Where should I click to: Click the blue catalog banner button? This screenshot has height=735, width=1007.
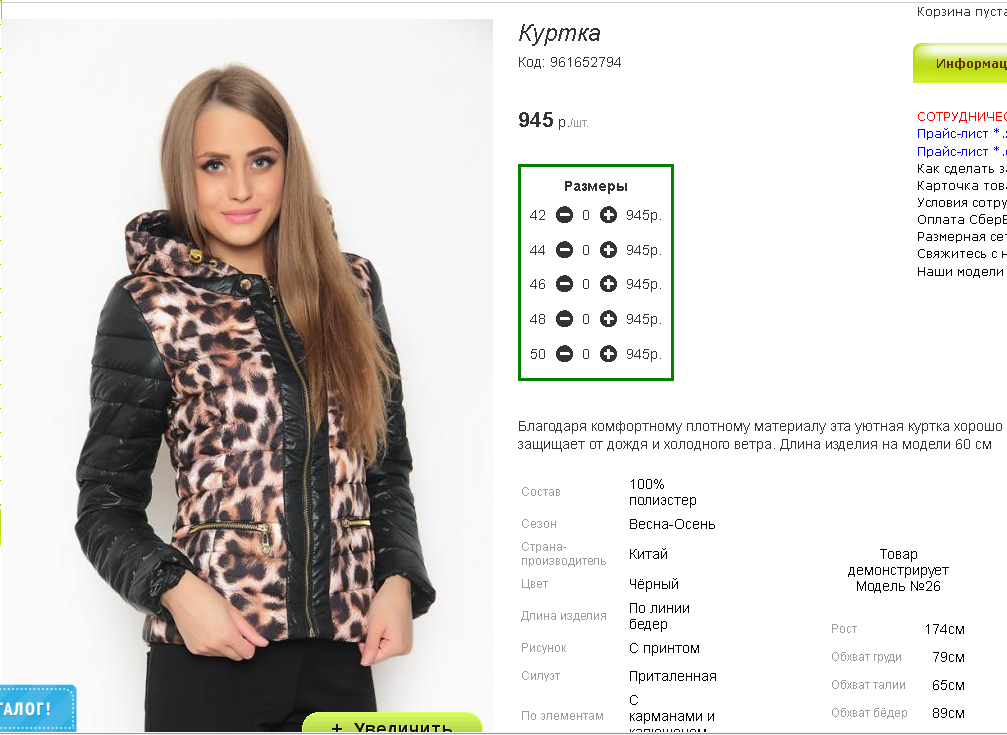pyautogui.click(x=37, y=709)
